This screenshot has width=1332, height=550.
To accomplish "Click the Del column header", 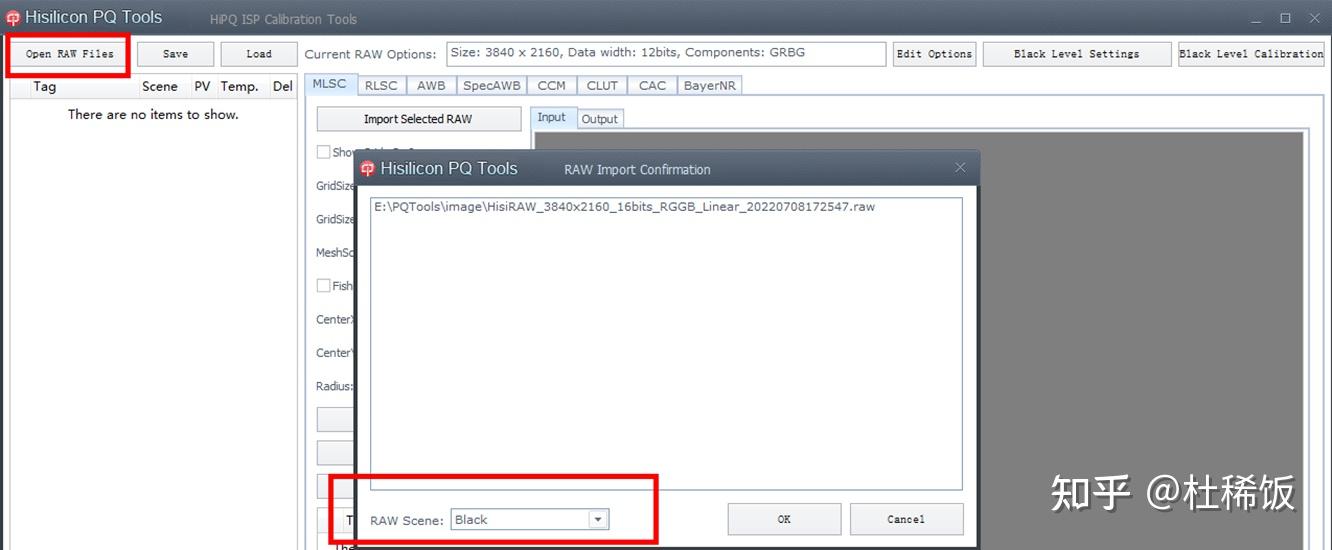I will [x=282, y=86].
